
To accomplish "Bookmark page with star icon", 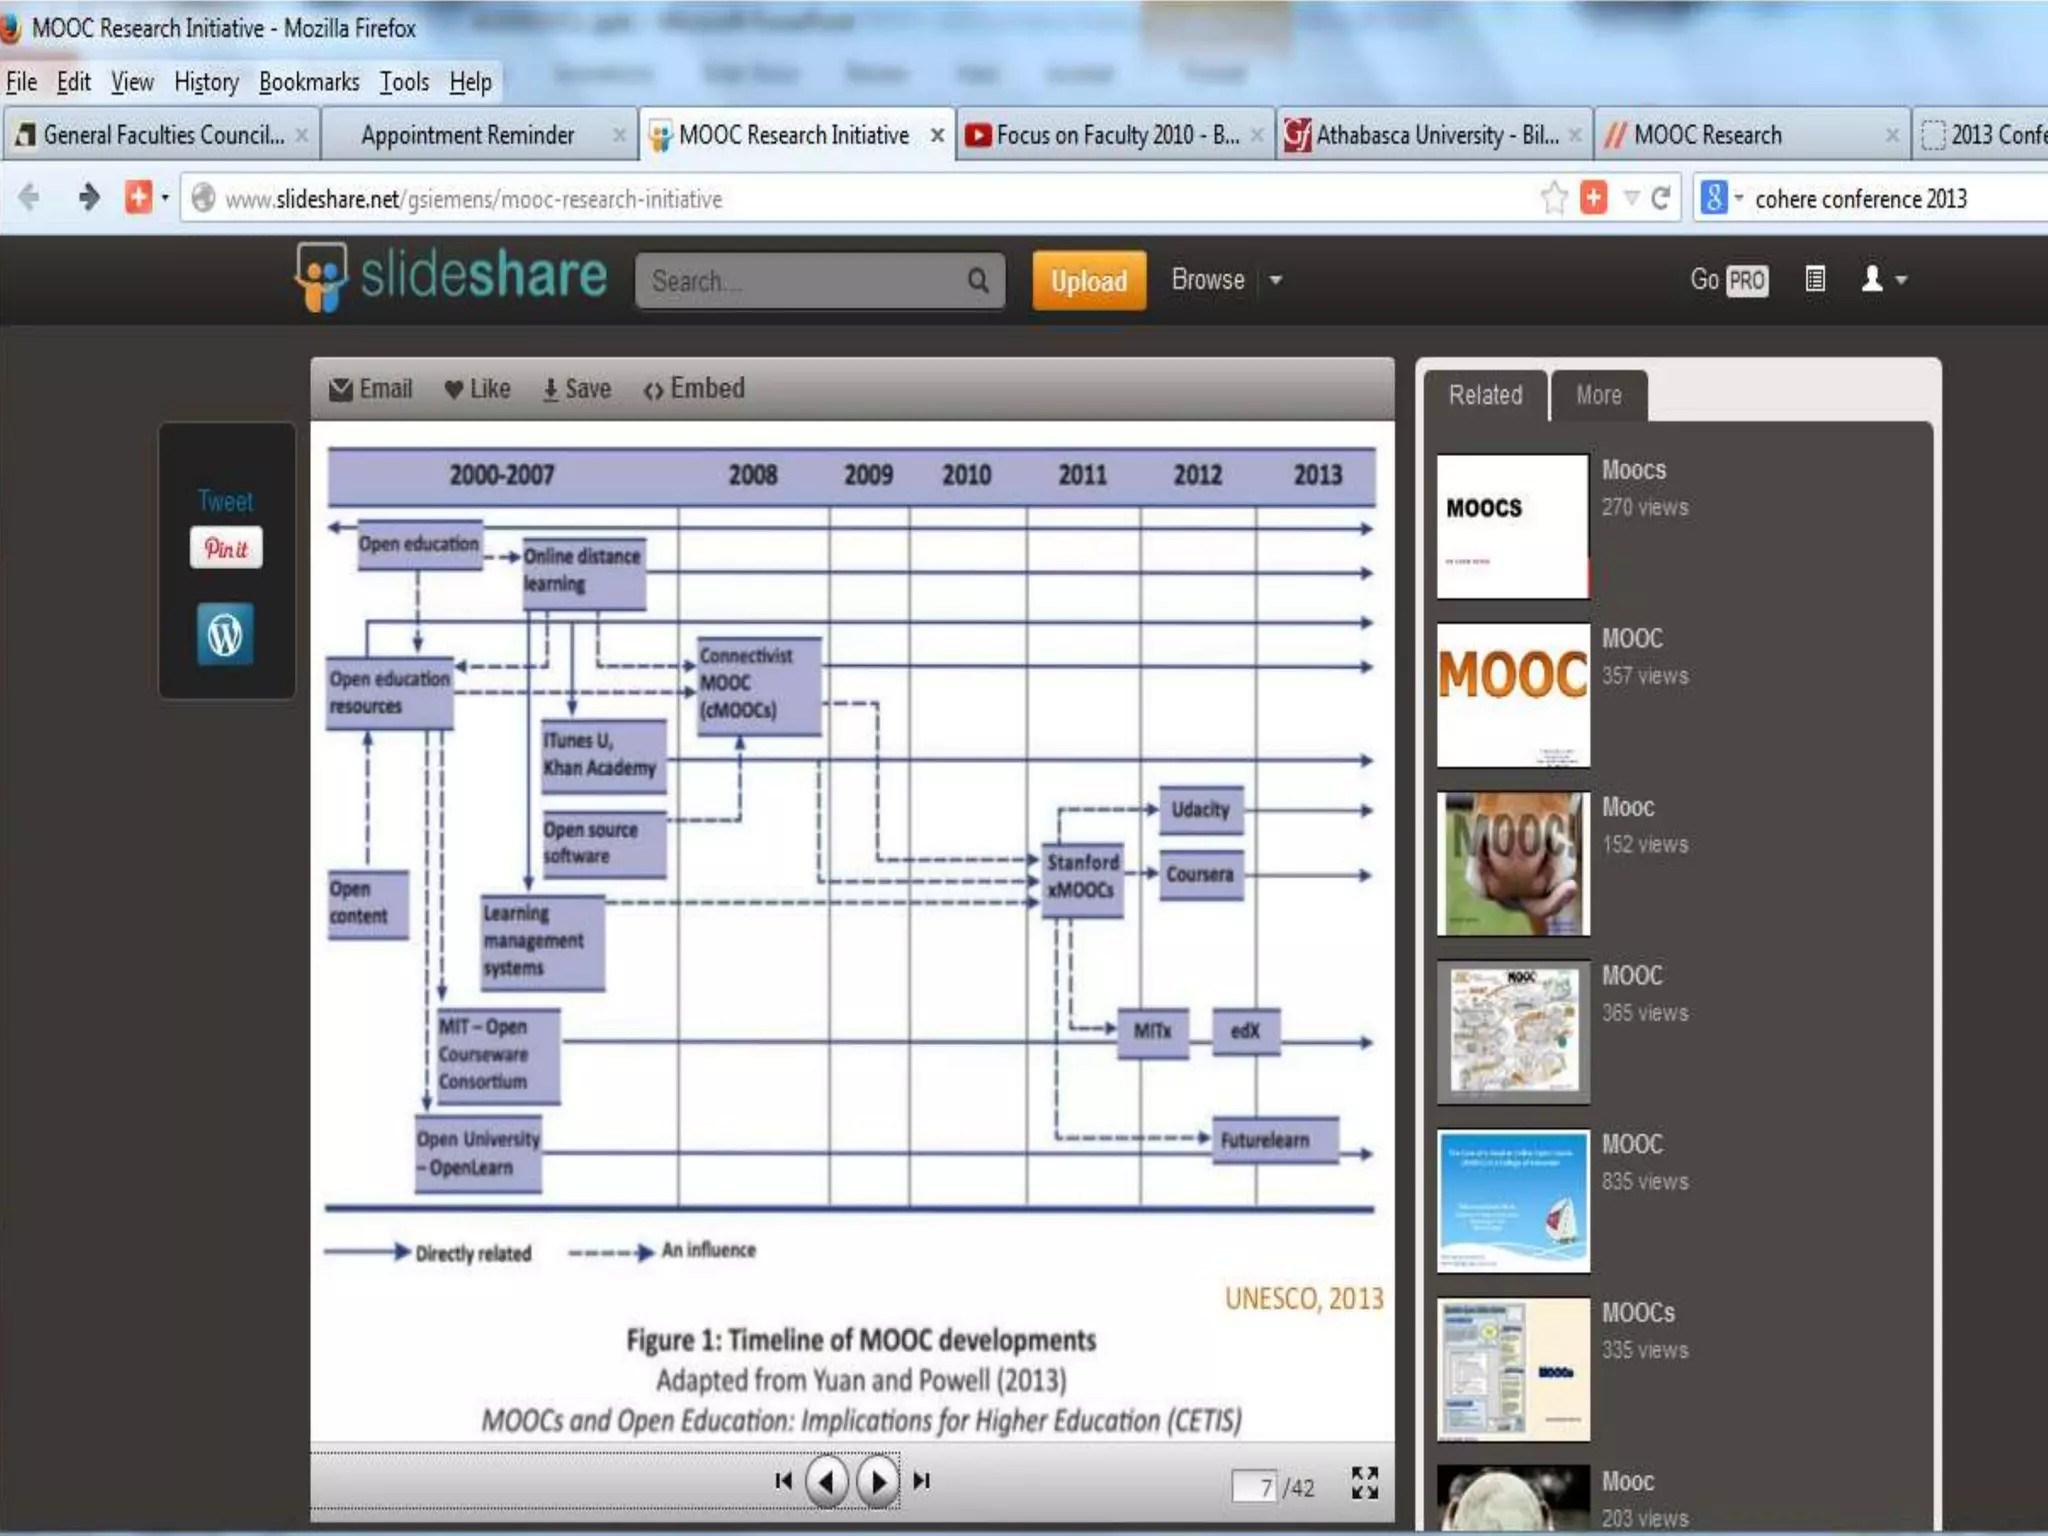I will point(1553,198).
